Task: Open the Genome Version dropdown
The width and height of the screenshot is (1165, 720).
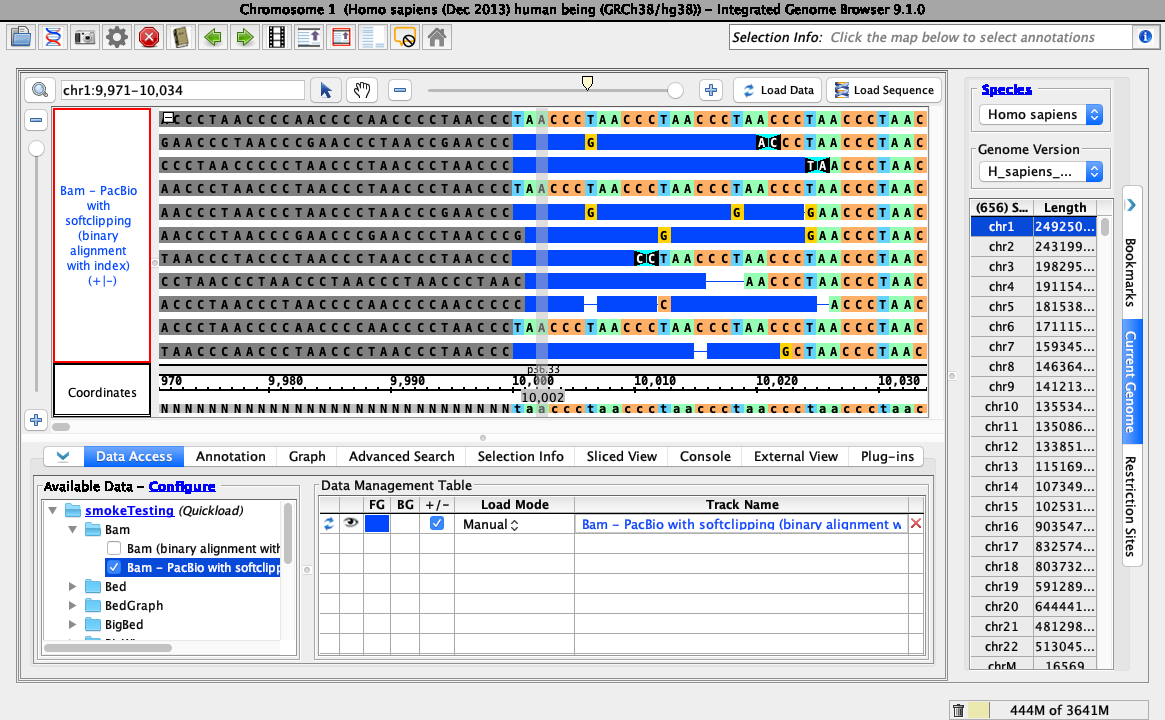Action: pyautogui.click(x=1040, y=172)
